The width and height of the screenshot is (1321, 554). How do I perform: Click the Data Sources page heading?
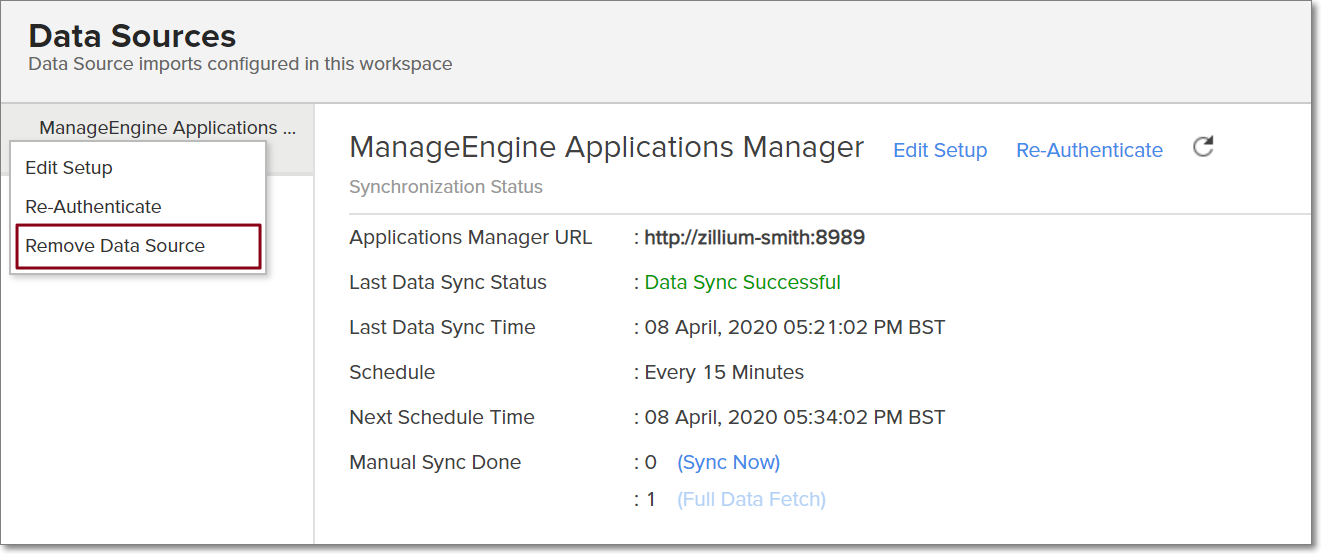click(132, 36)
